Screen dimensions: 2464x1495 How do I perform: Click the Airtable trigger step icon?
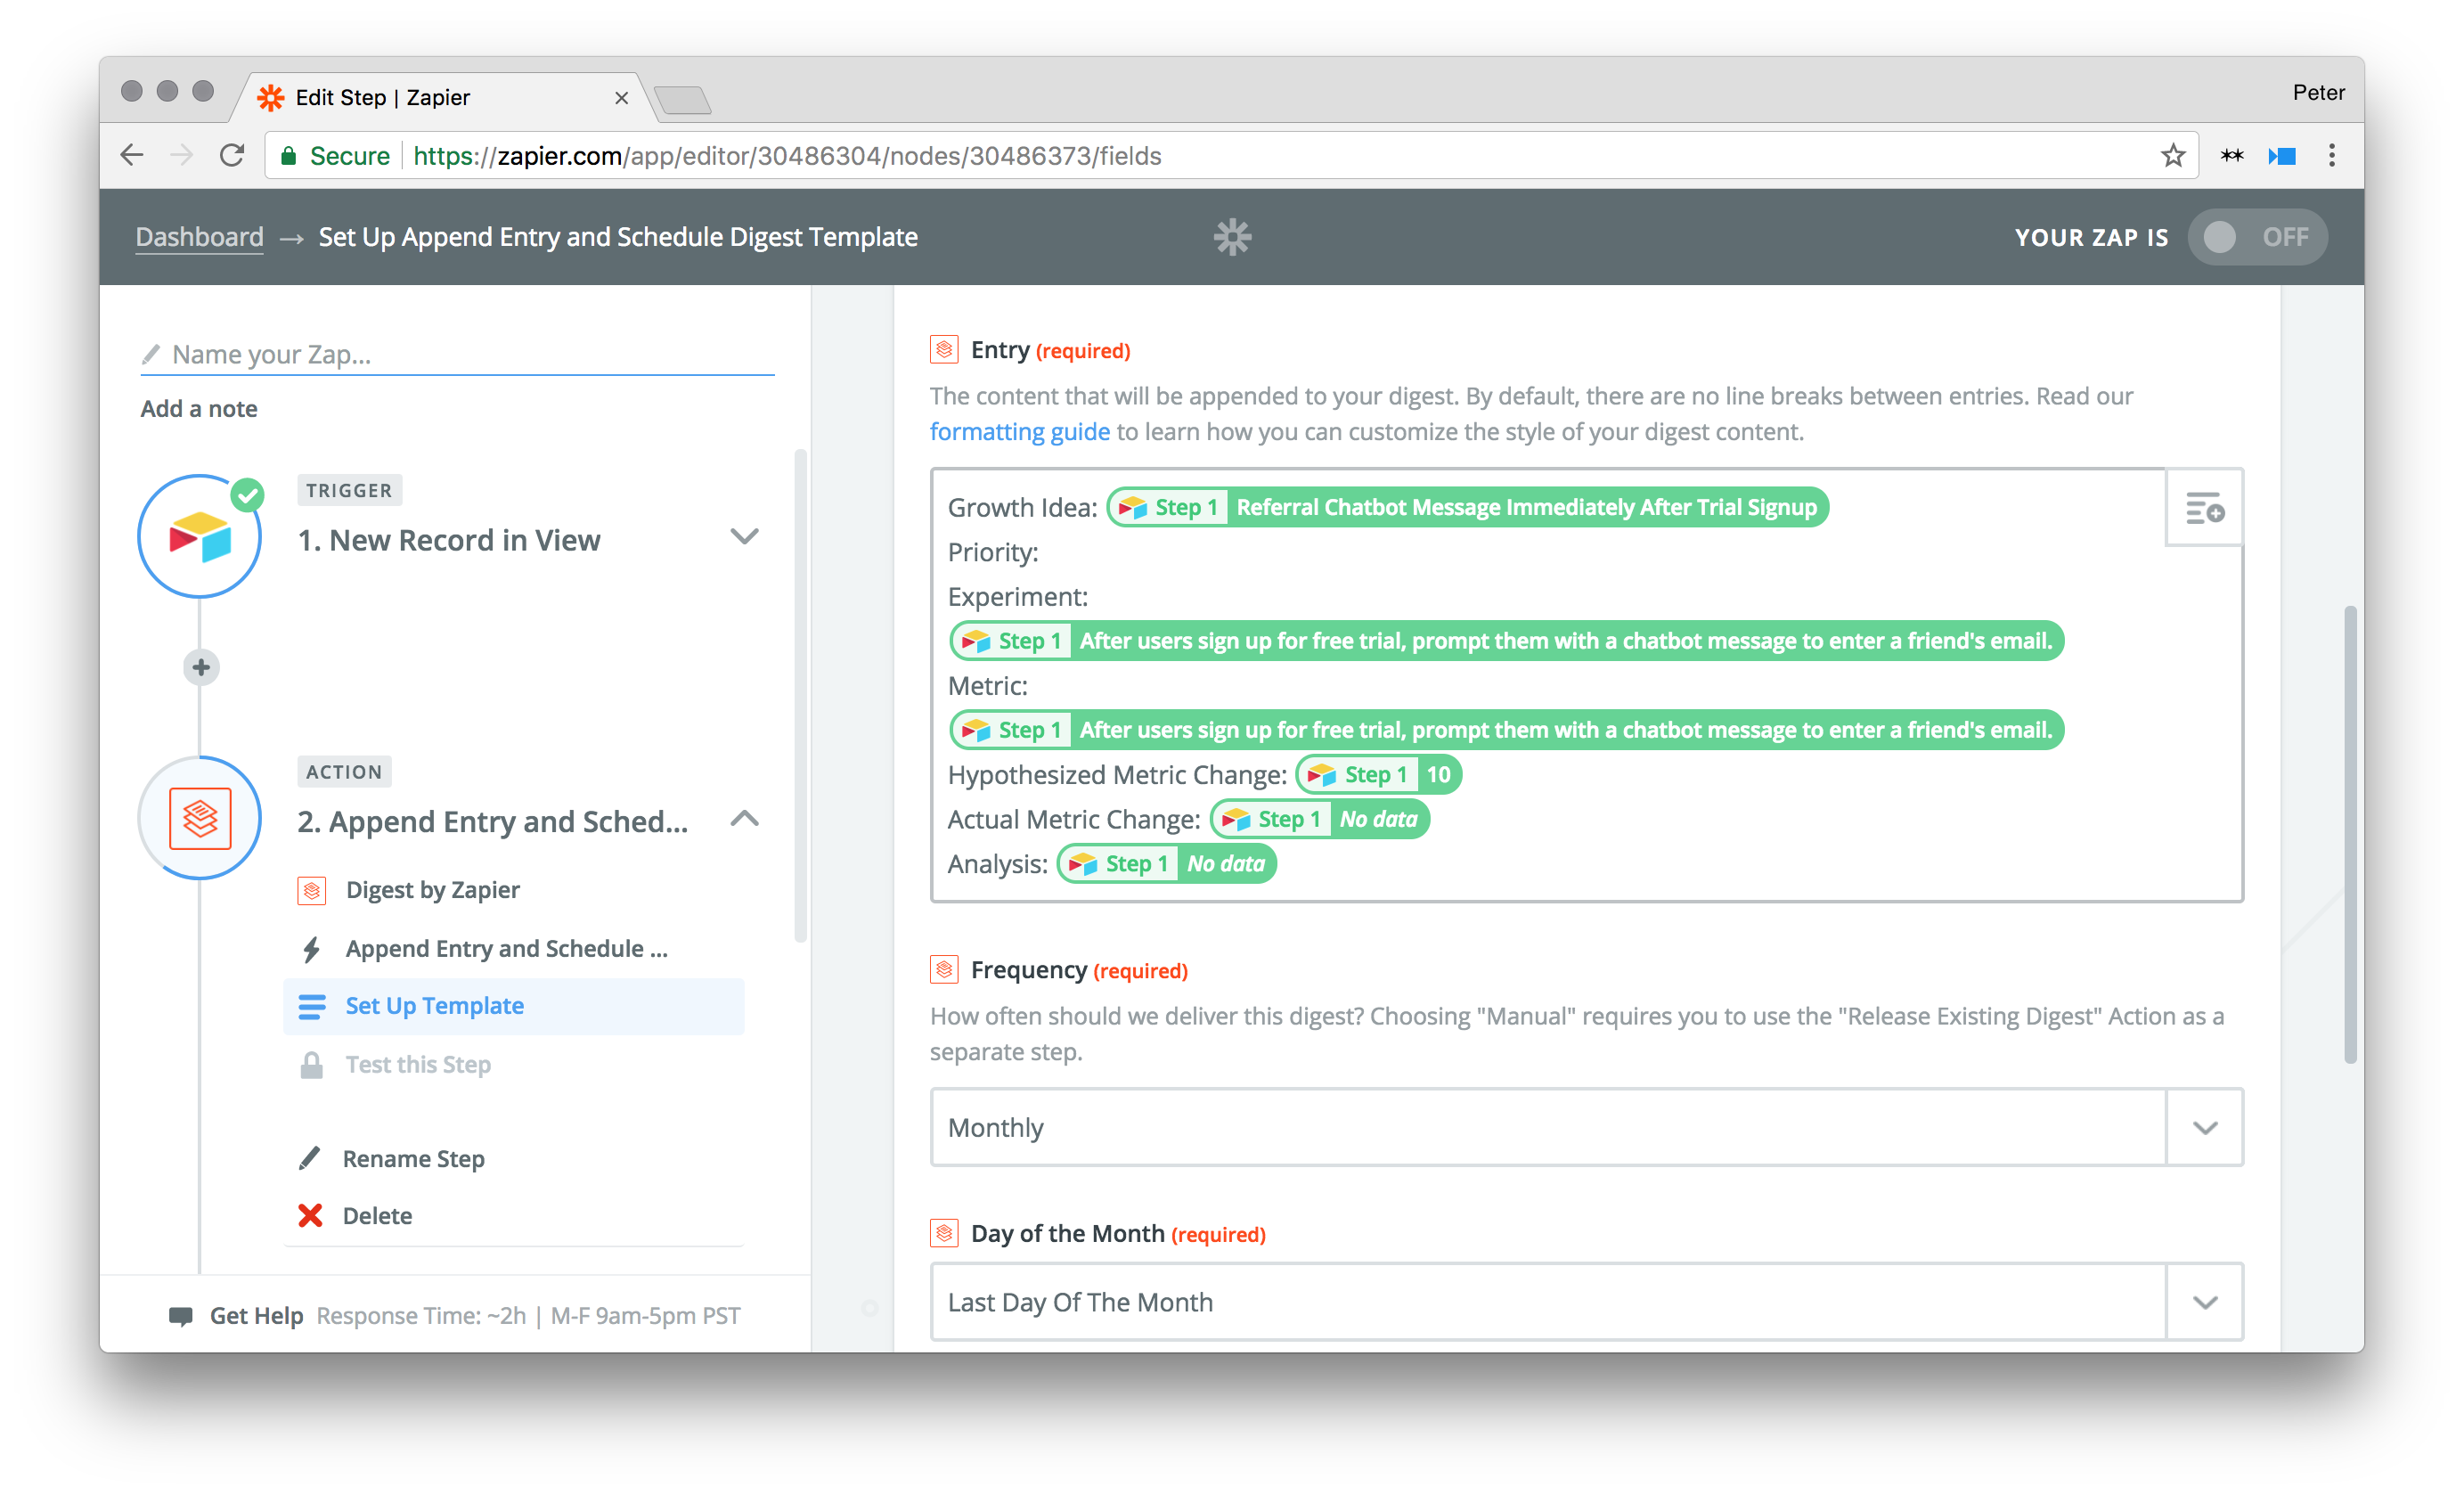(x=200, y=536)
